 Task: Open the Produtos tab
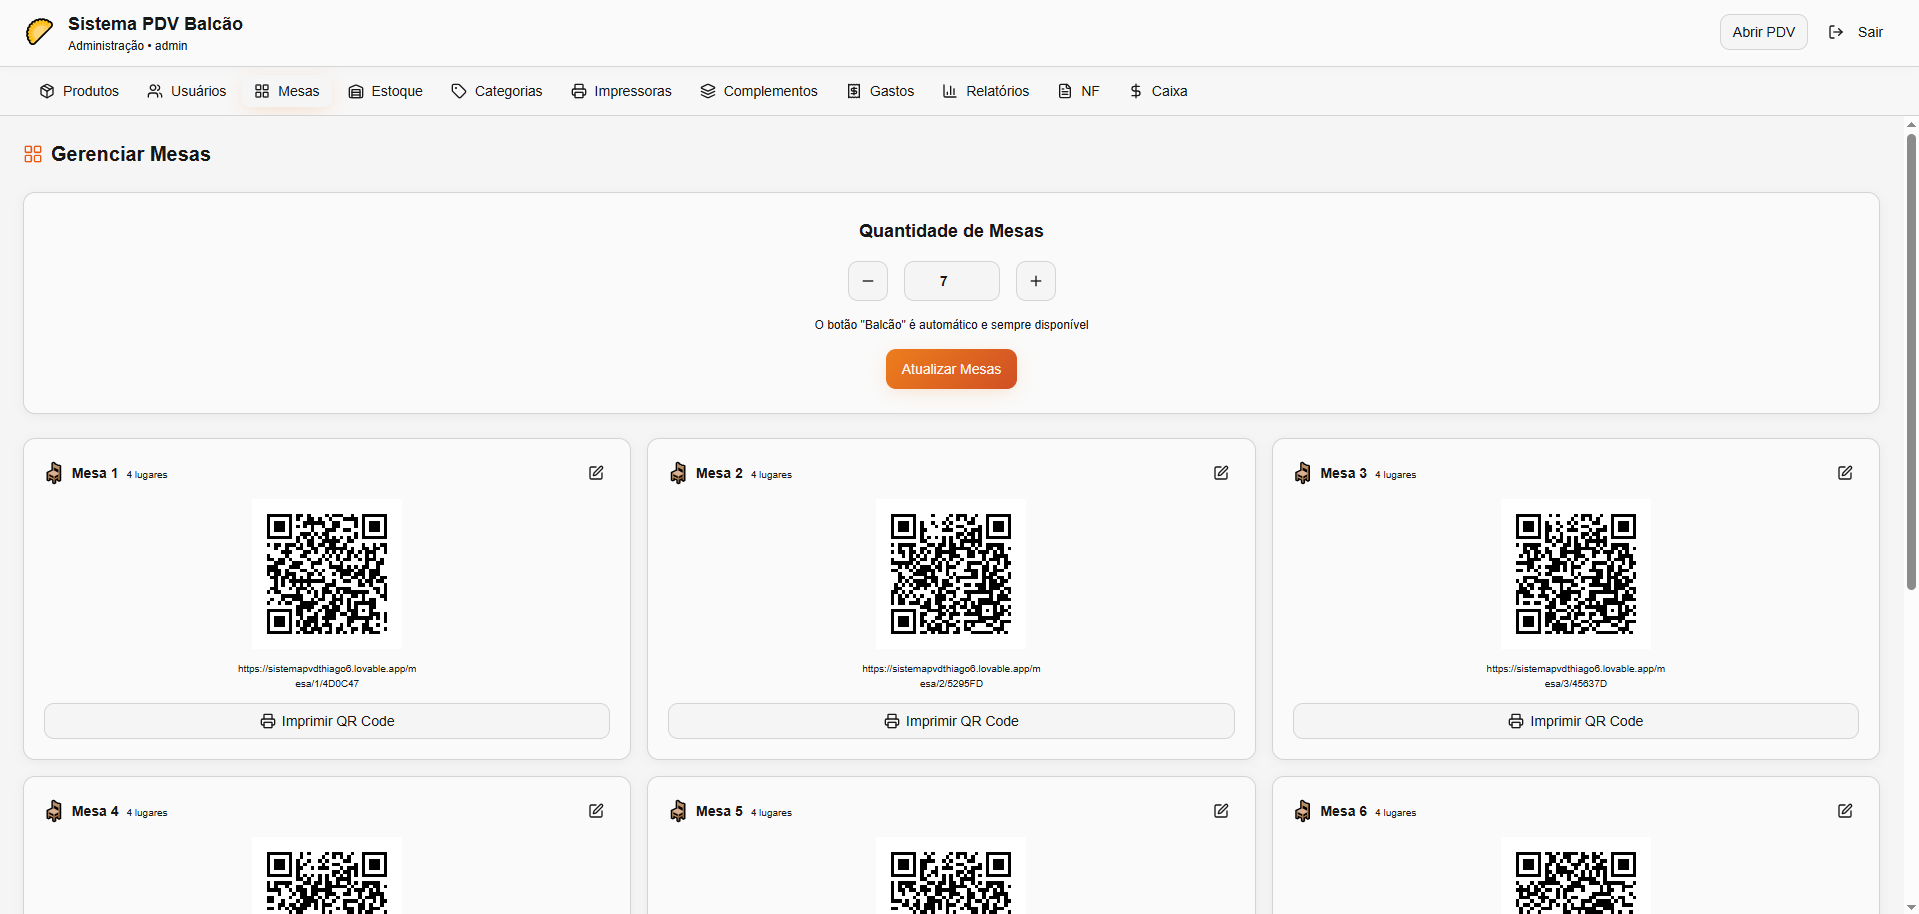(79, 91)
